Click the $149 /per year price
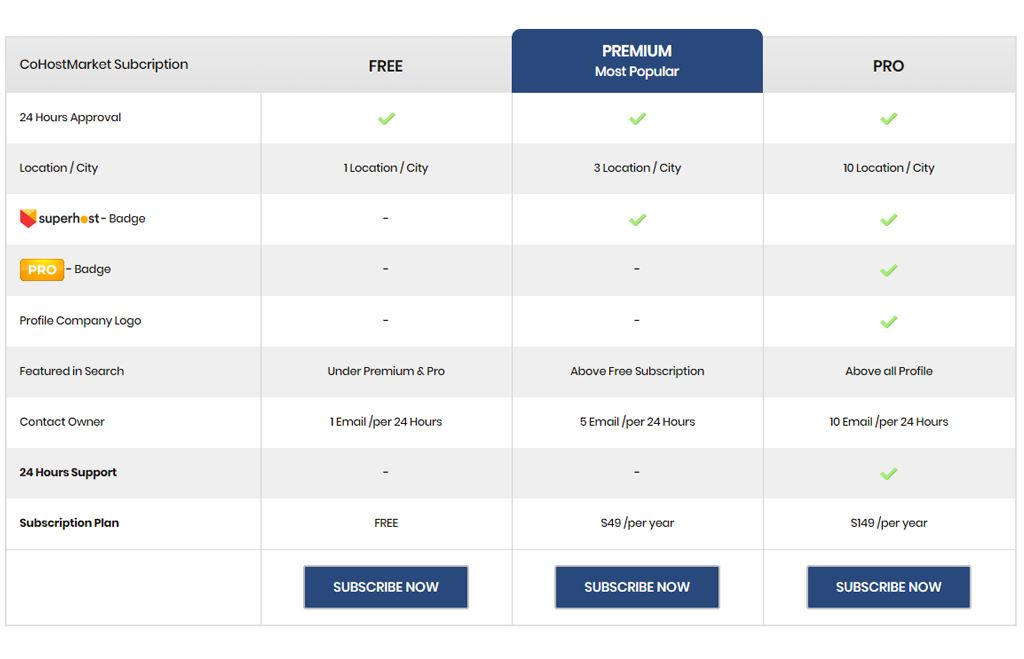The image size is (1024, 659). [x=889, y=522]
